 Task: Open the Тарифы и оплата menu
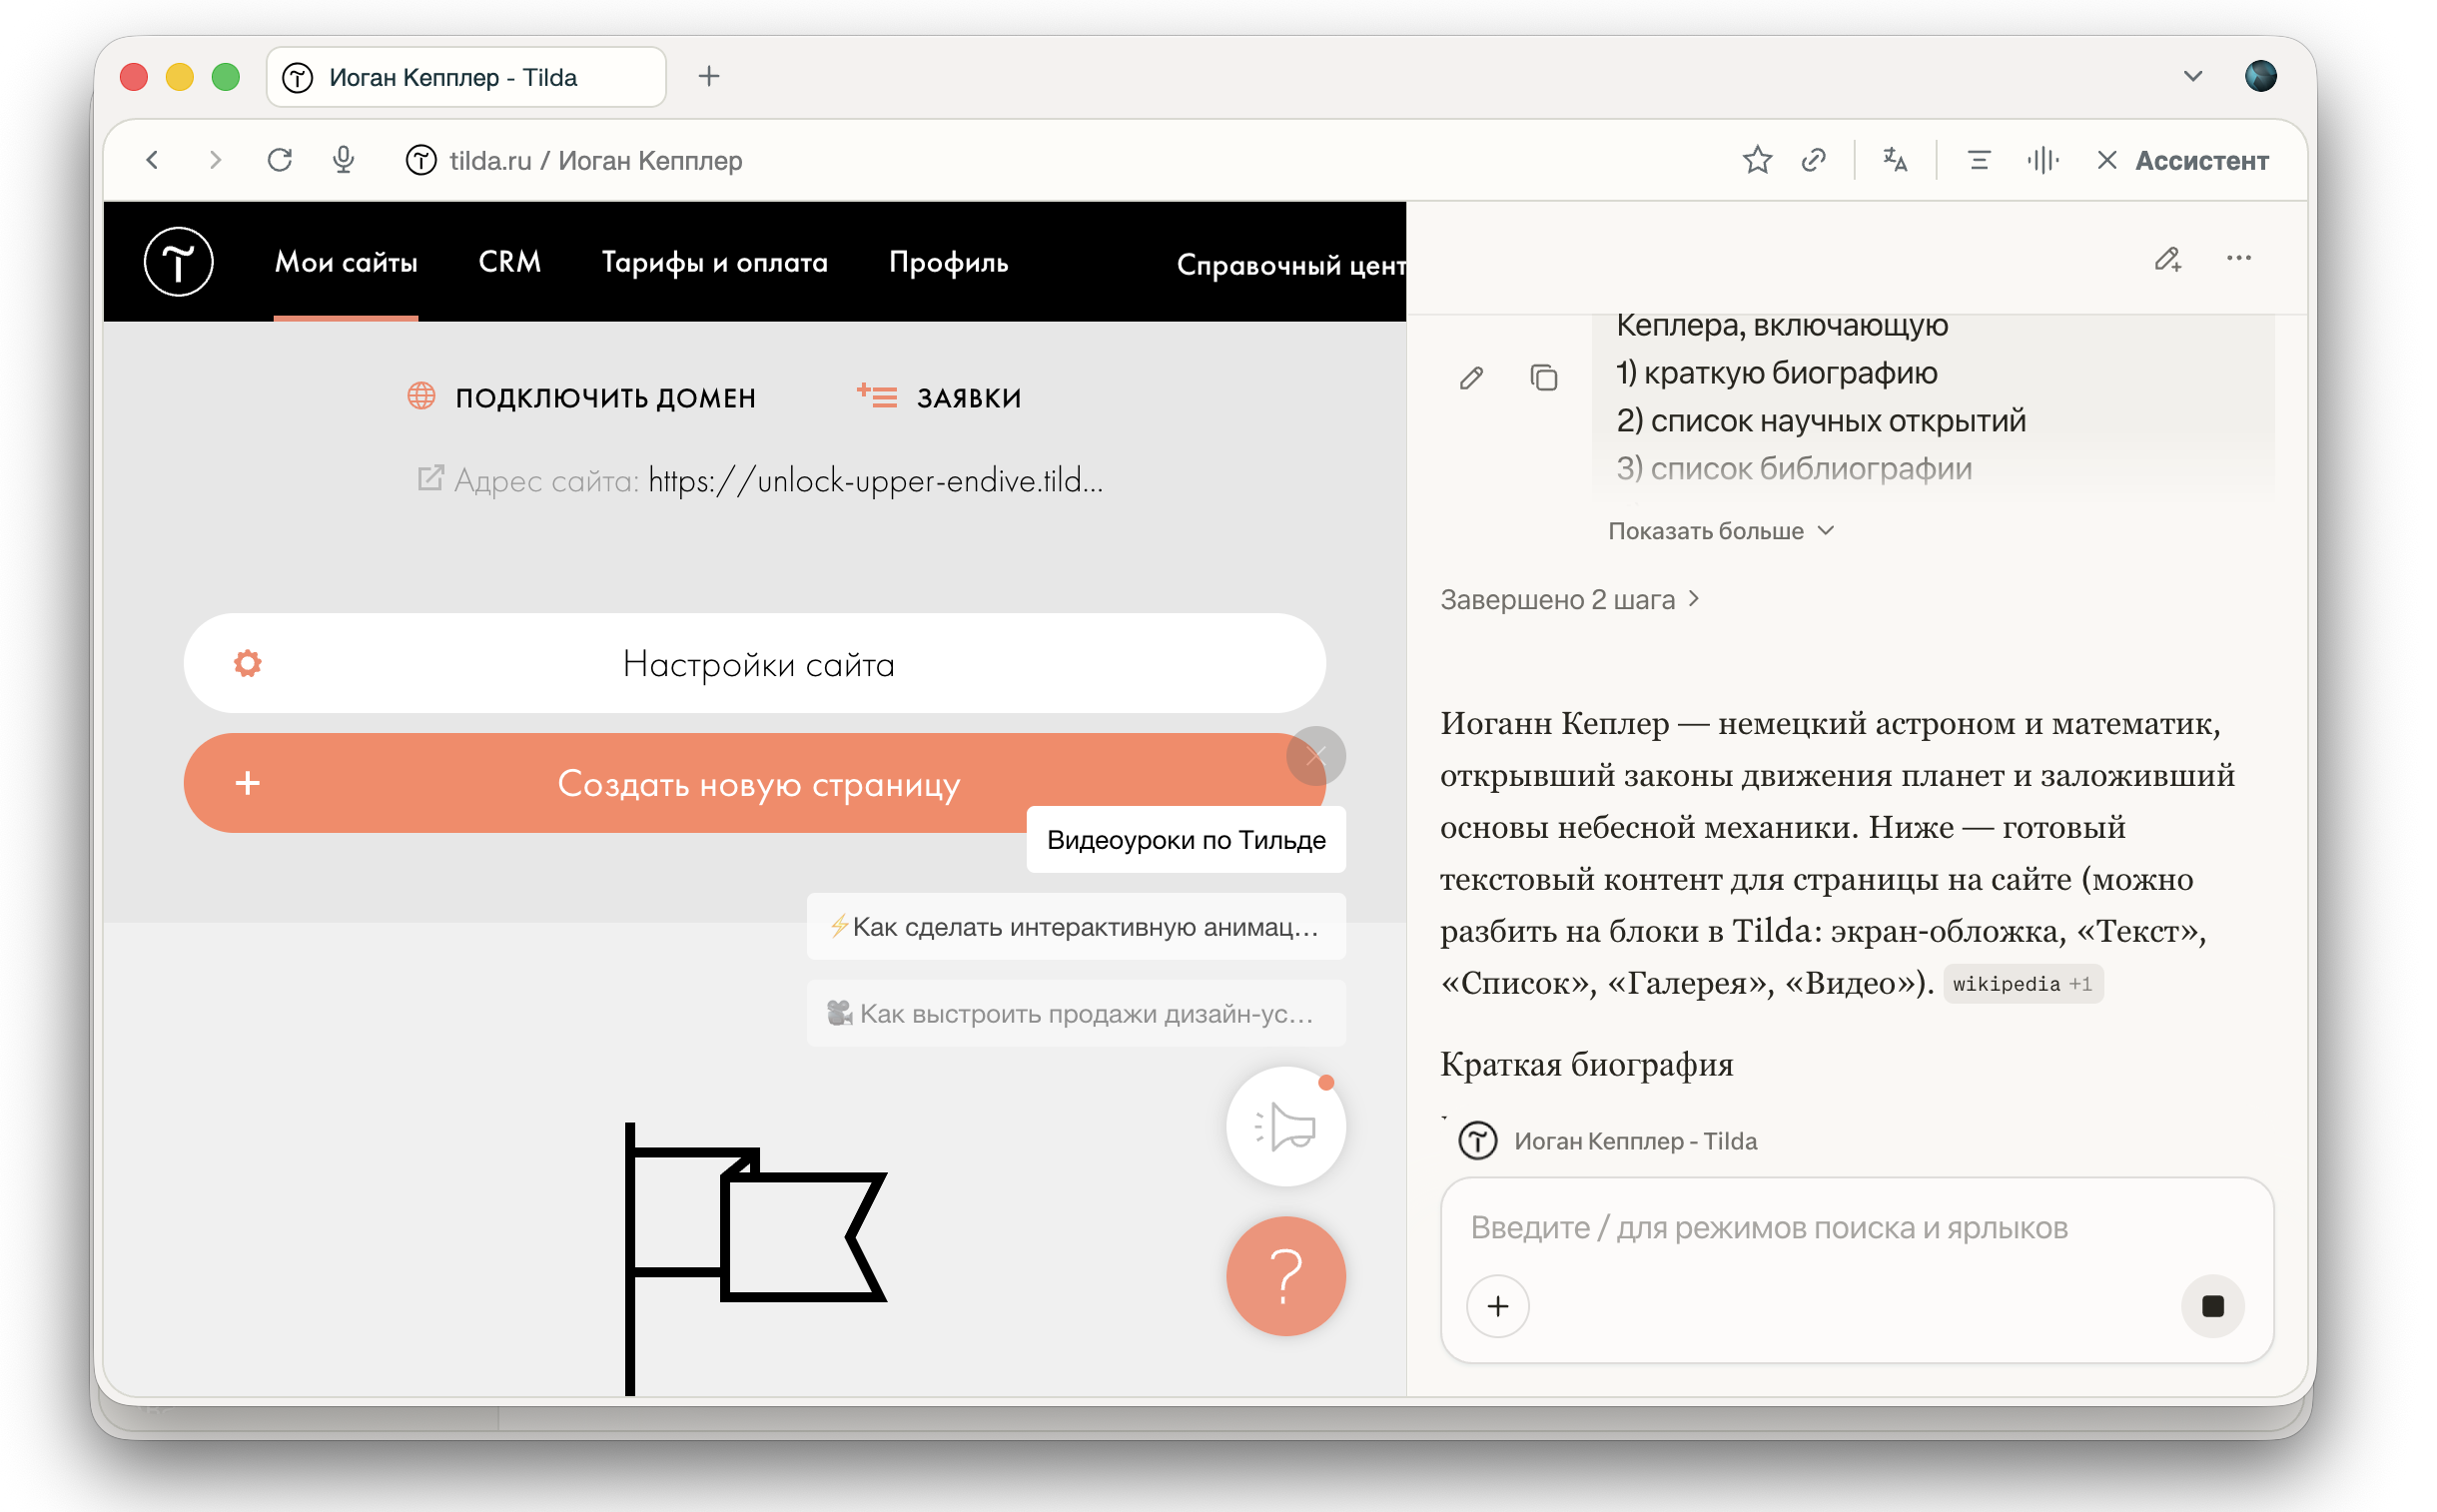pos(714,262)
